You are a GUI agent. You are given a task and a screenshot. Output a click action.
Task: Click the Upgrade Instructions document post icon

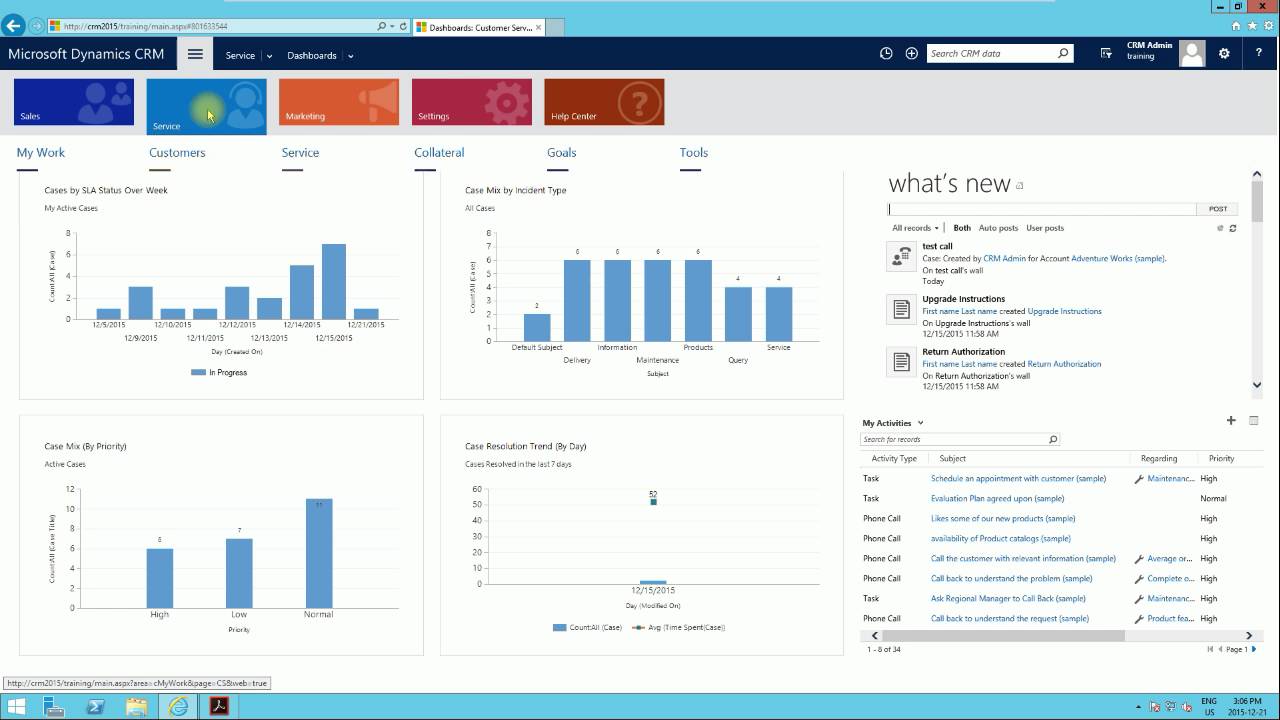pos(901,309)
